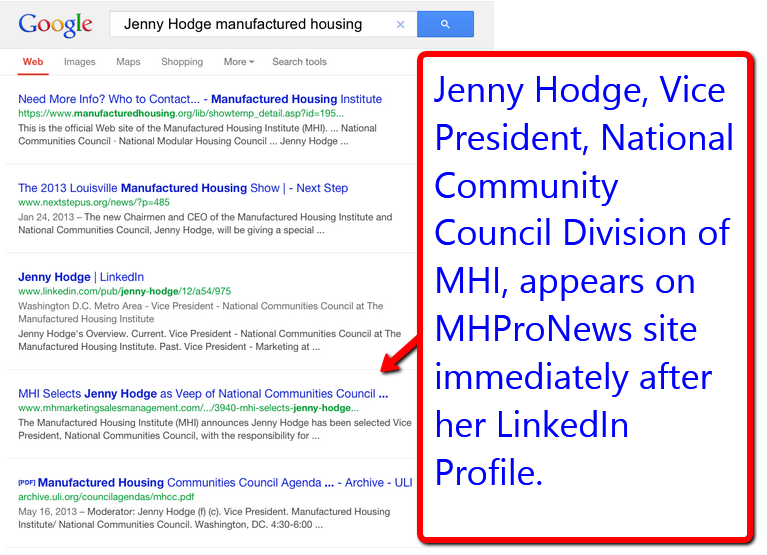
Task: Click the Google logo
Action: click(55, 25)
